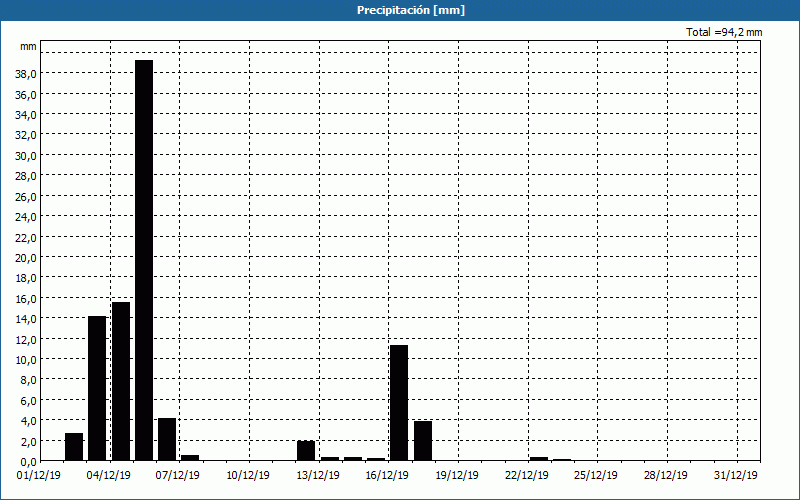Viewport: 800px width, 500px height.
Task: Click the 0,0 y-axis value
Action: pyautogui.click(x=28, y=462)
